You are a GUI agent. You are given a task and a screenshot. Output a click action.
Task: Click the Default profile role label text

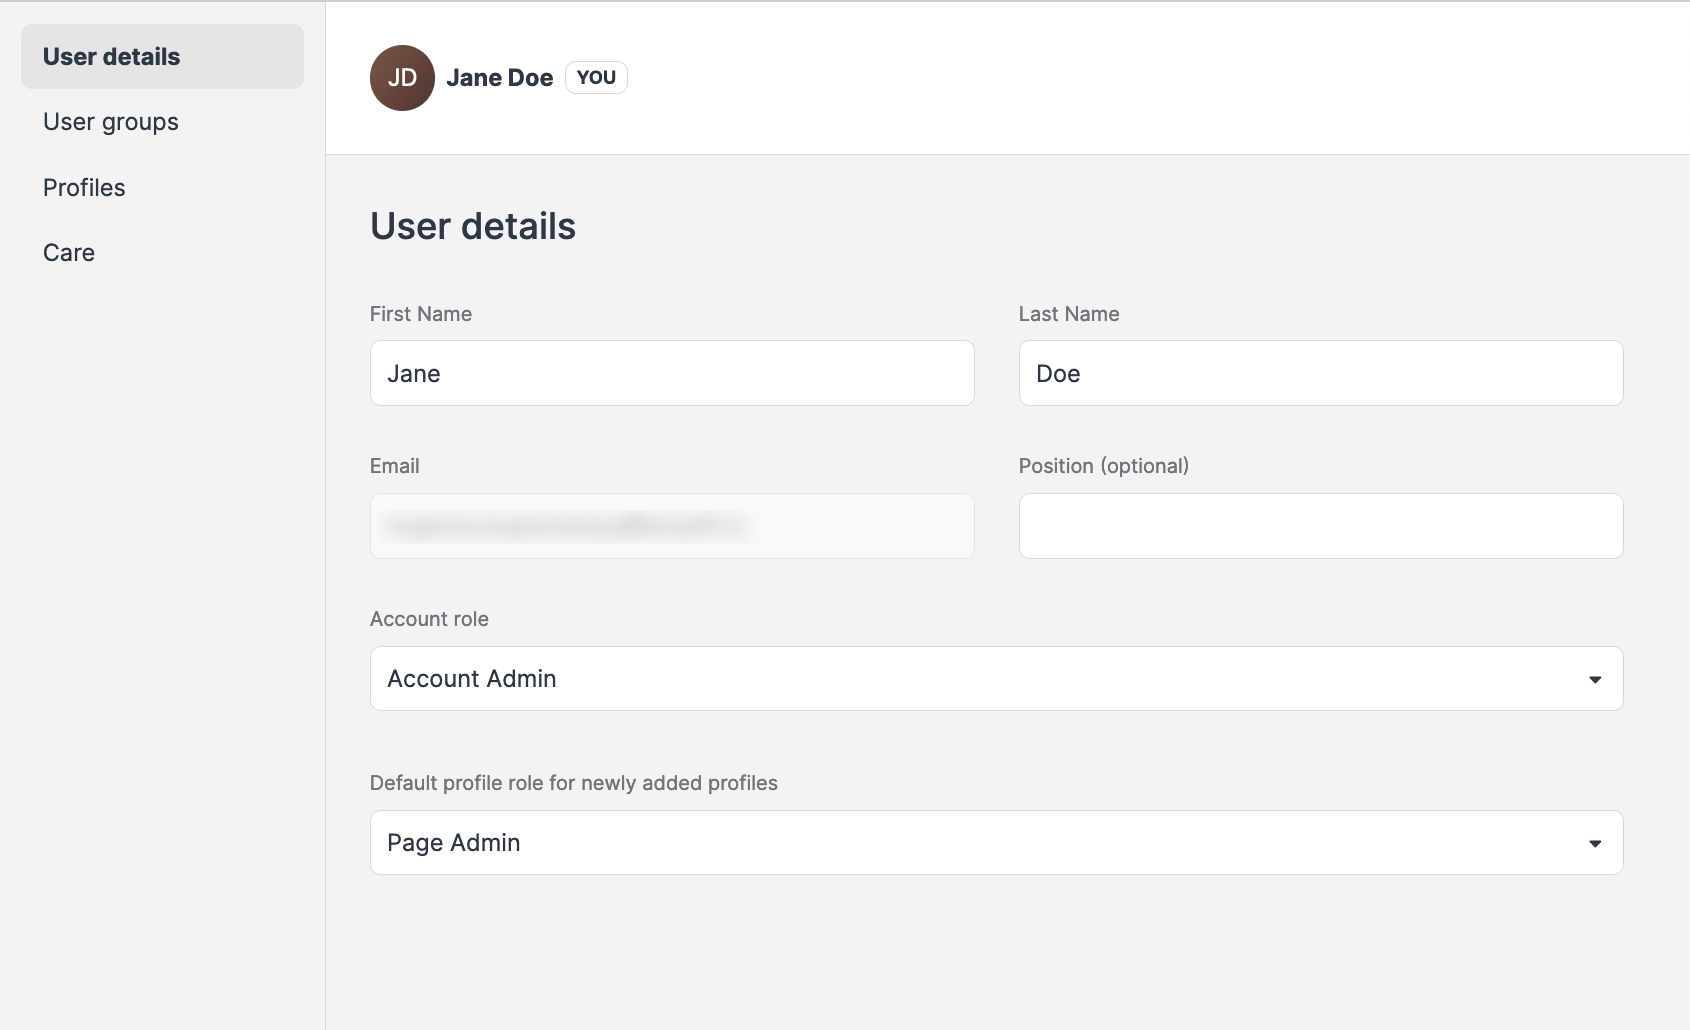coord(573,783)
